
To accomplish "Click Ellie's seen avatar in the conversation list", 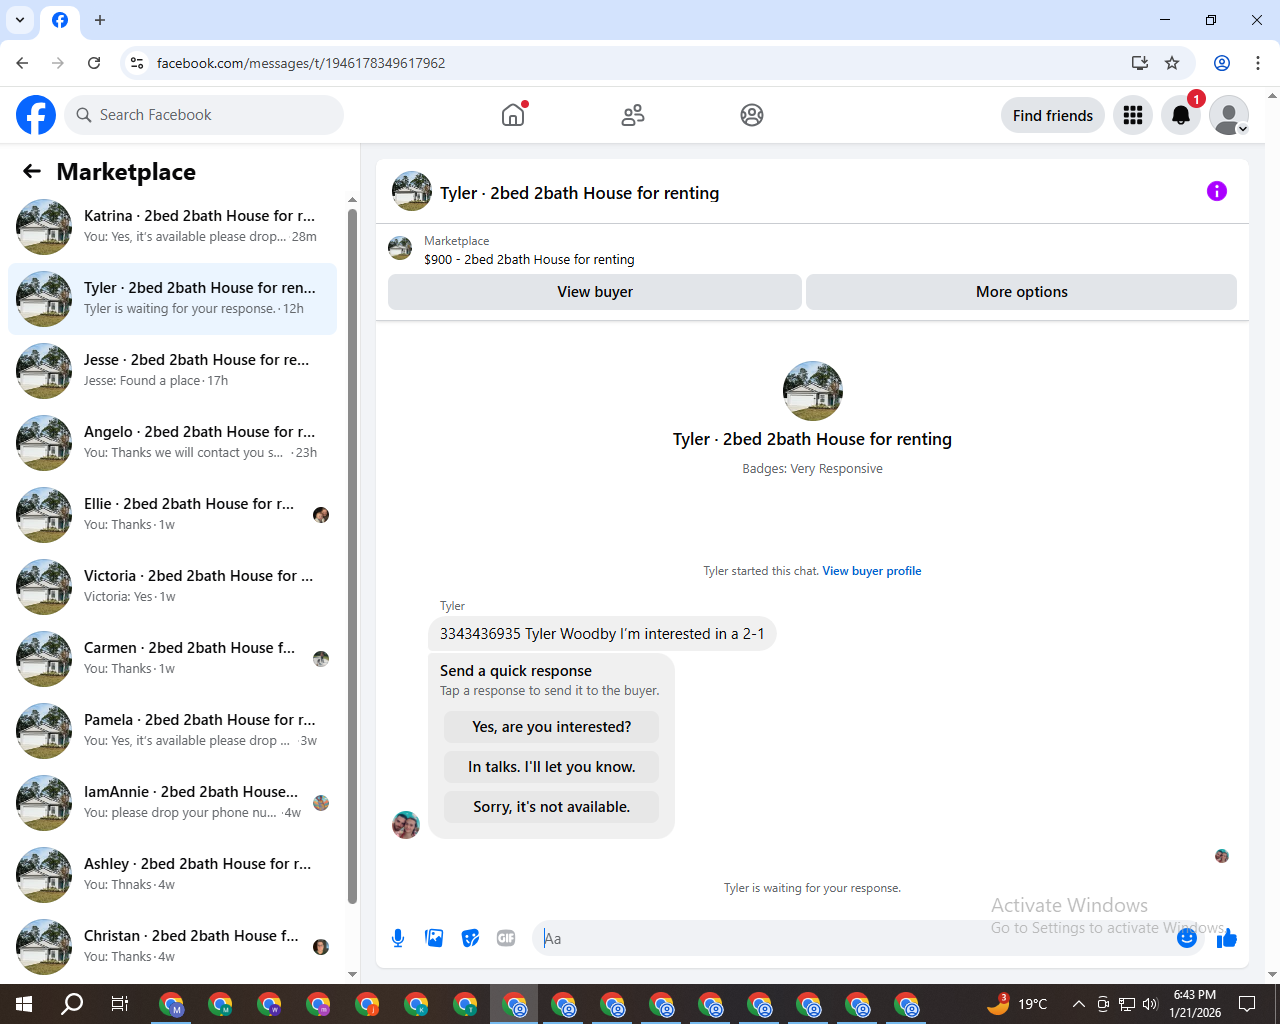I will pyautogui.click(x=321, y=515).
